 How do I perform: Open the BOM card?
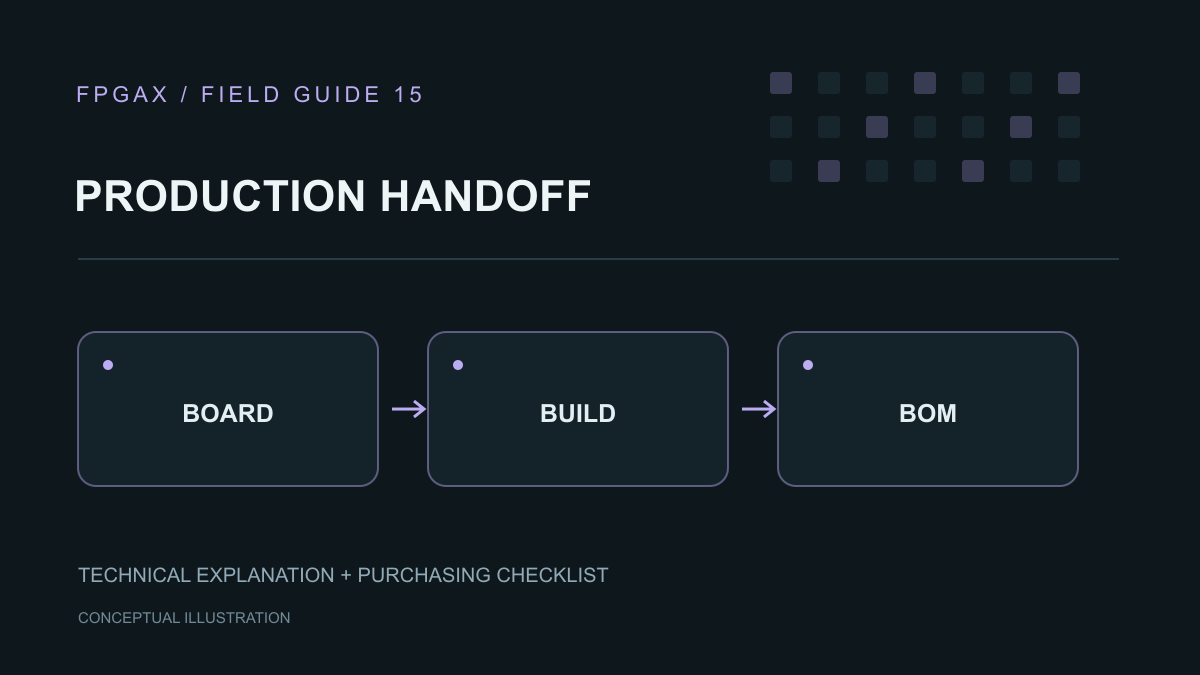coord(928,409)
